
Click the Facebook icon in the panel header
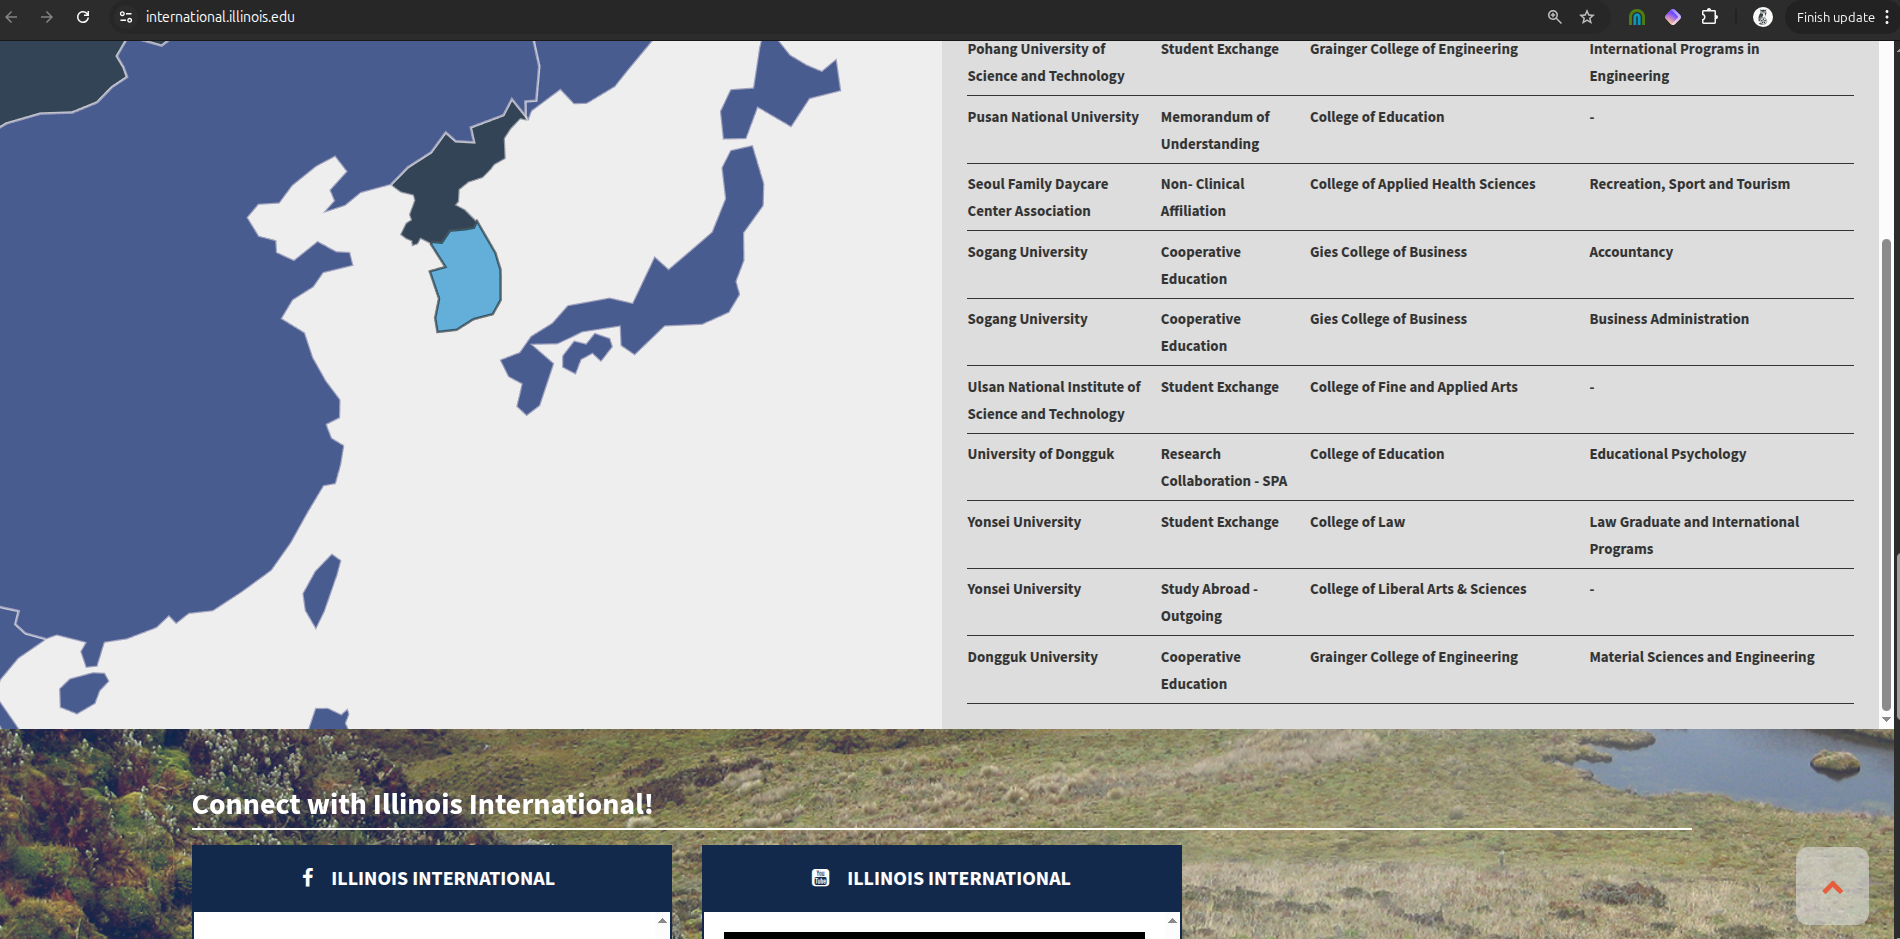308,877
